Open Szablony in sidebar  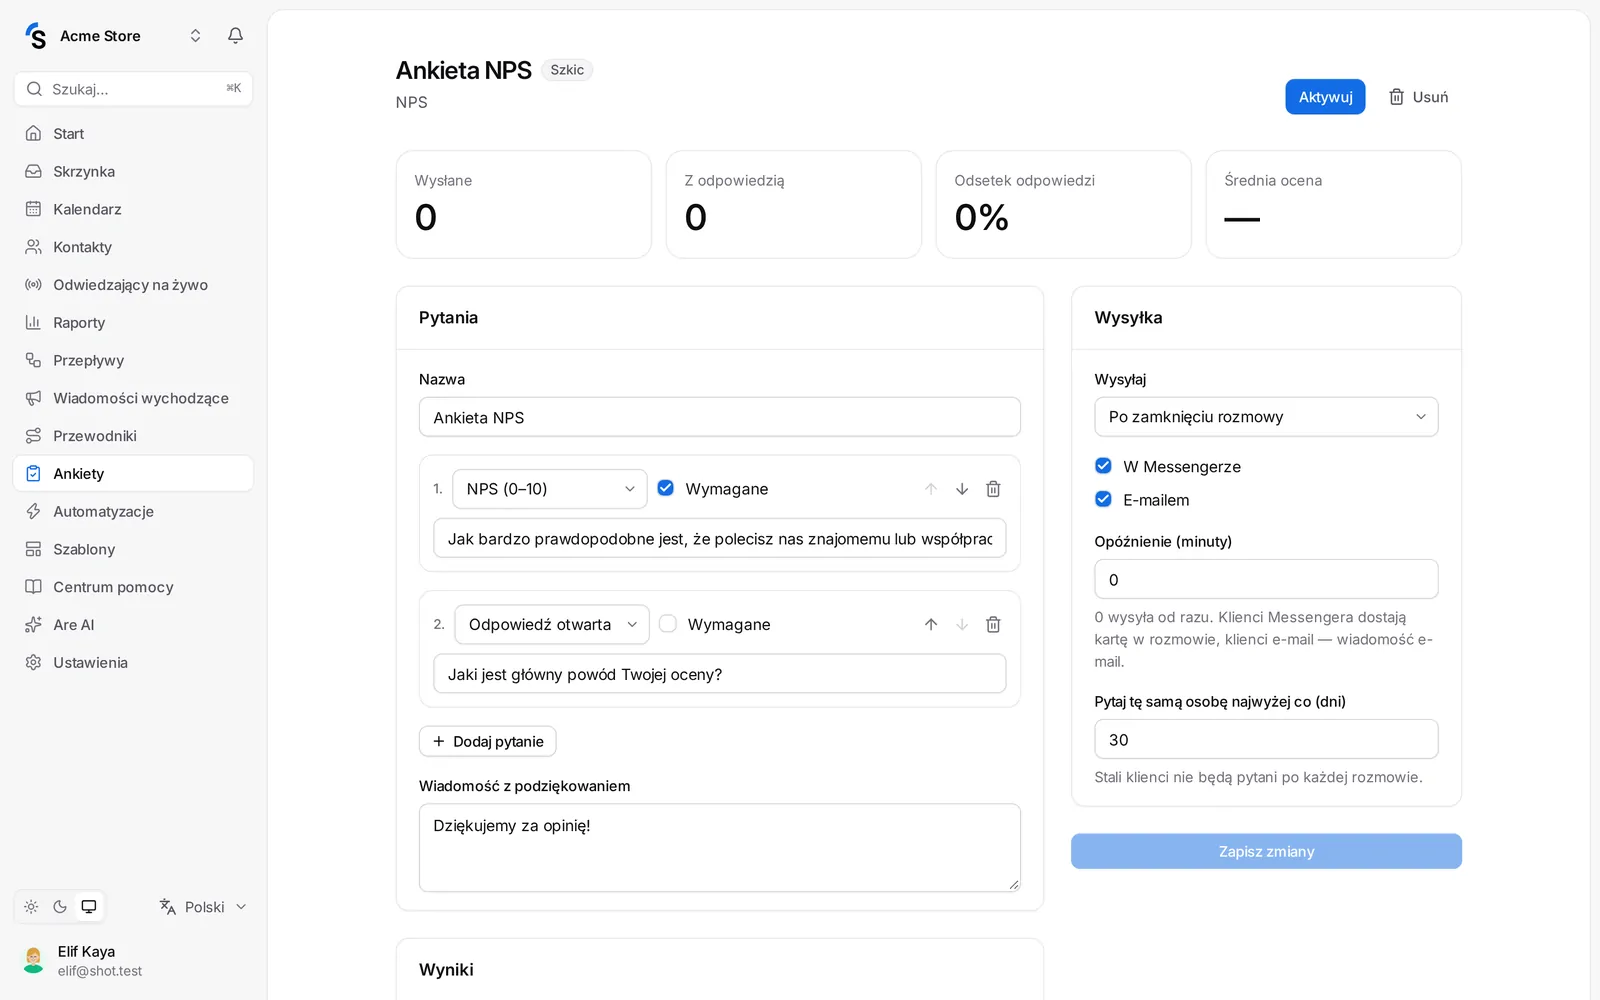click(x=133, y=549)
